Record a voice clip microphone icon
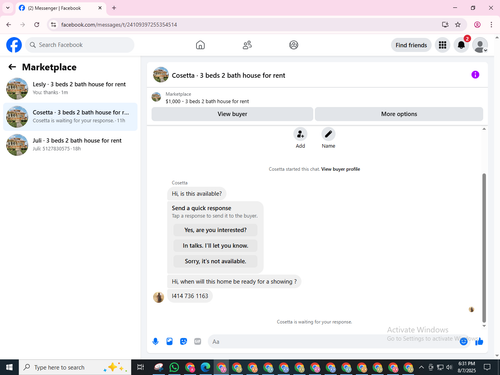This screenshot has height=375, width=500. click(156, 341)
